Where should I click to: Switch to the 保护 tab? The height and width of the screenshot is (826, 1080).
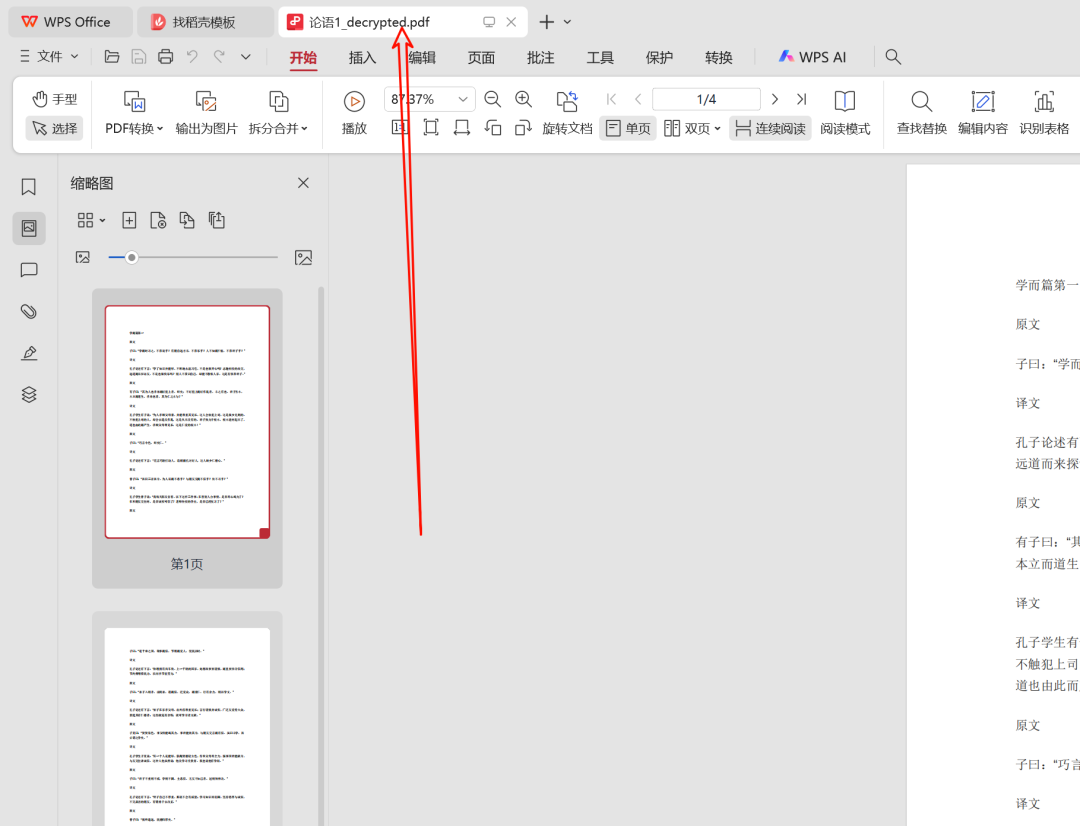659,58
